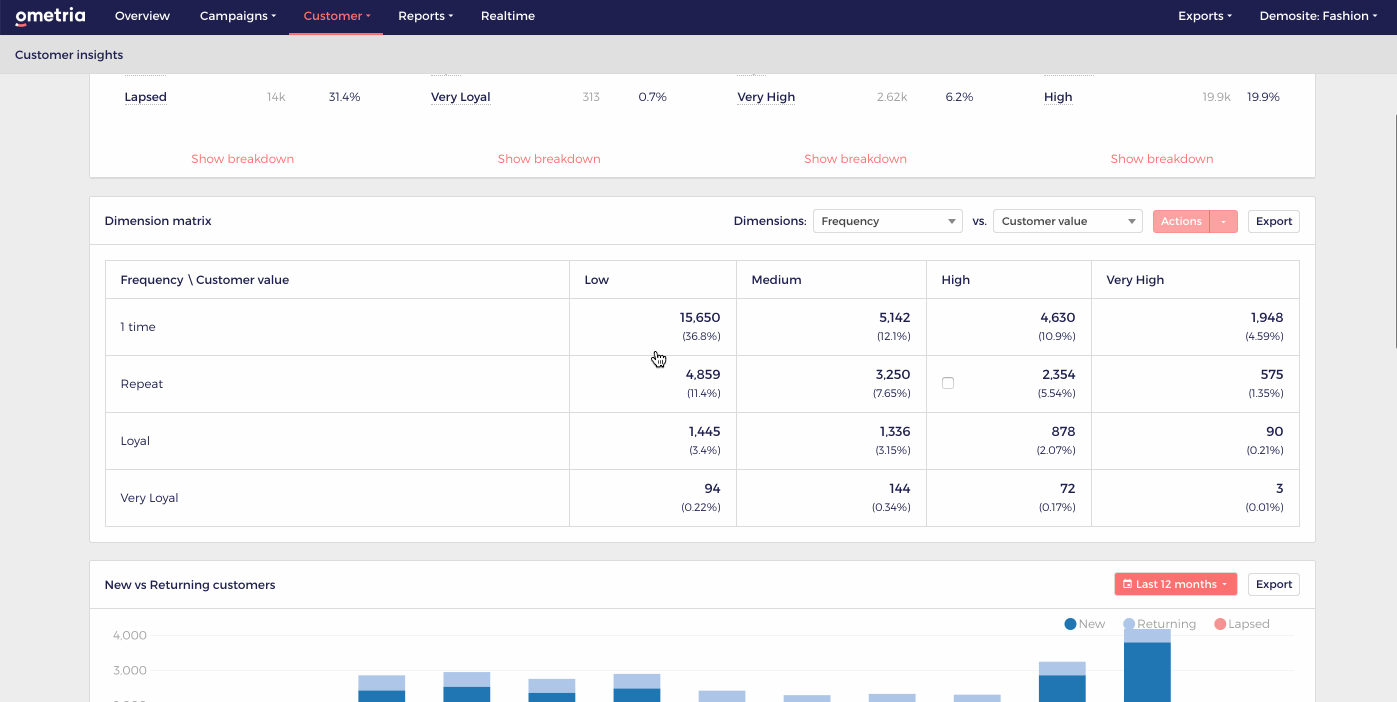Toggle the Lapsed series legend item
This screenshot has width=1397, height=702.
(1241, 624)
